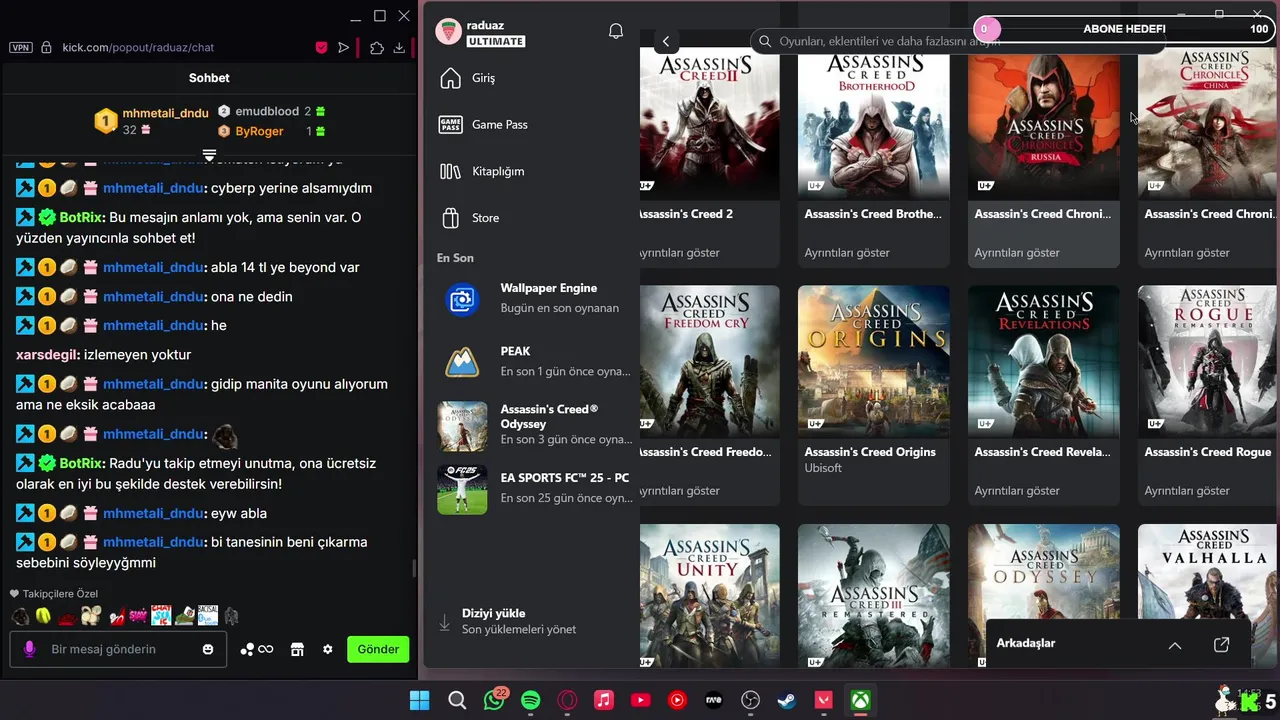Click the VPN badge in browser address bar
Image resolution: width=1280 pixels, height=720 pixels.
click(x=21, y=47)
